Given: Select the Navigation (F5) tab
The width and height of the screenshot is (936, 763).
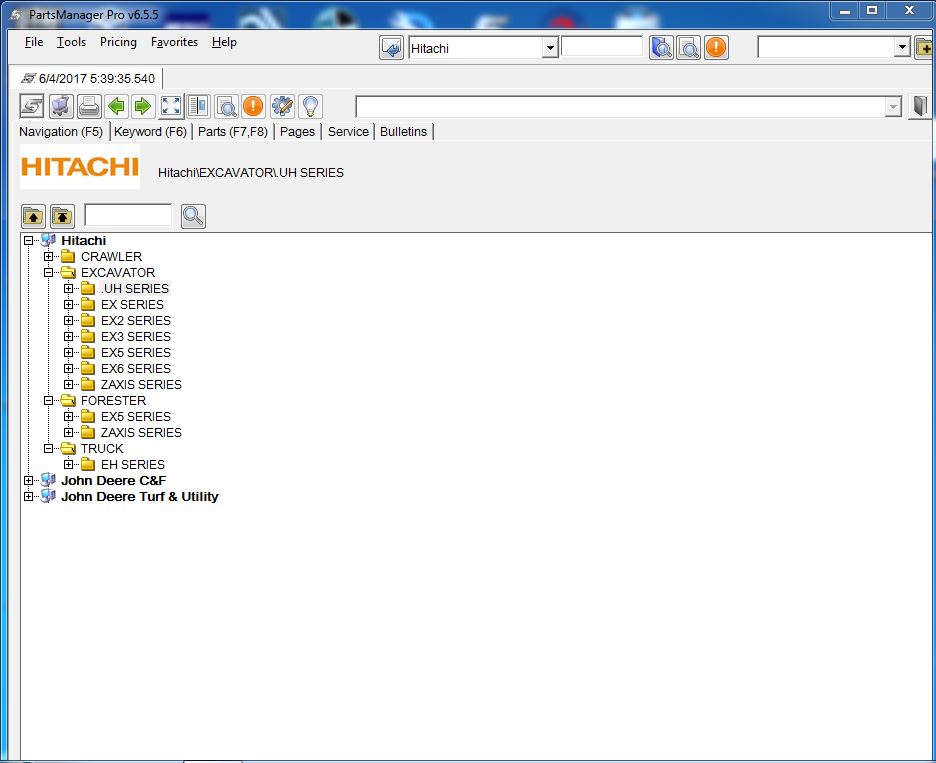Looking at the screenshot, I should [61, 131].
